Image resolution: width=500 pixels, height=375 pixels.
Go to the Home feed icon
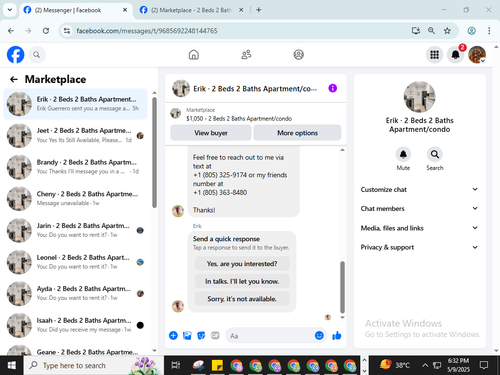point(194,55)
